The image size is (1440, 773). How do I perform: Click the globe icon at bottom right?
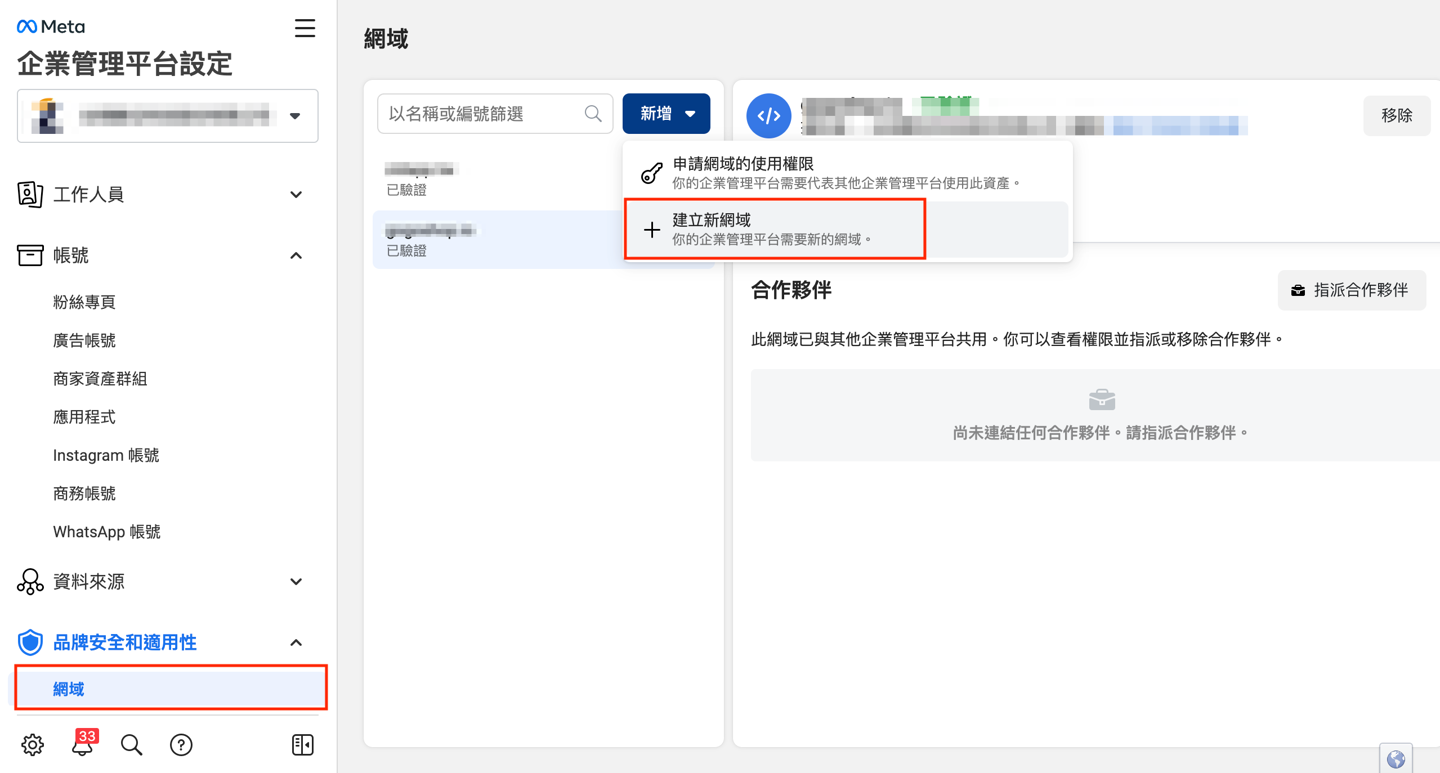1396,759
